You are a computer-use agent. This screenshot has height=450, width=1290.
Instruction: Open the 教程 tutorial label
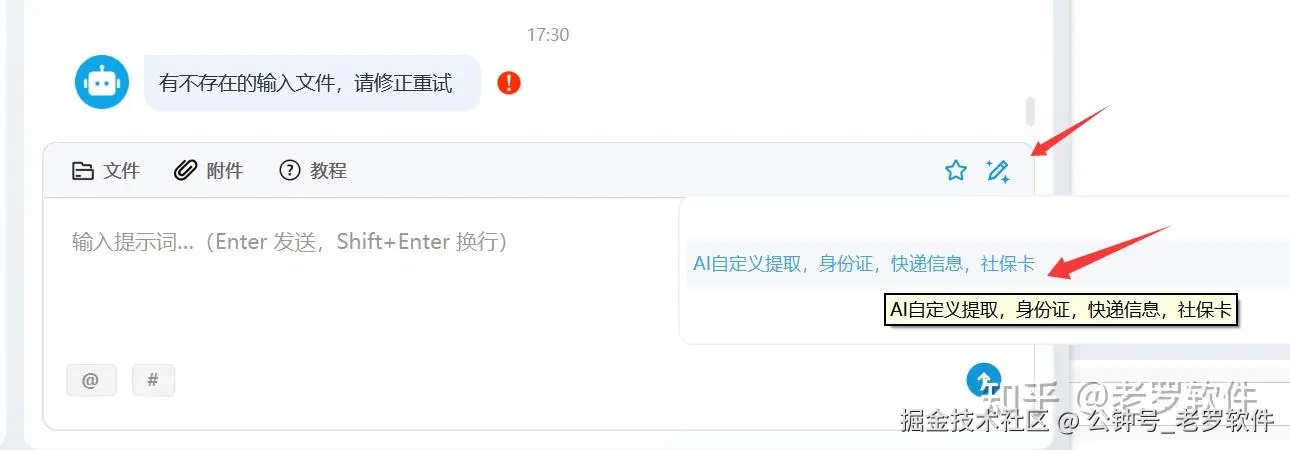coord(328,171)
